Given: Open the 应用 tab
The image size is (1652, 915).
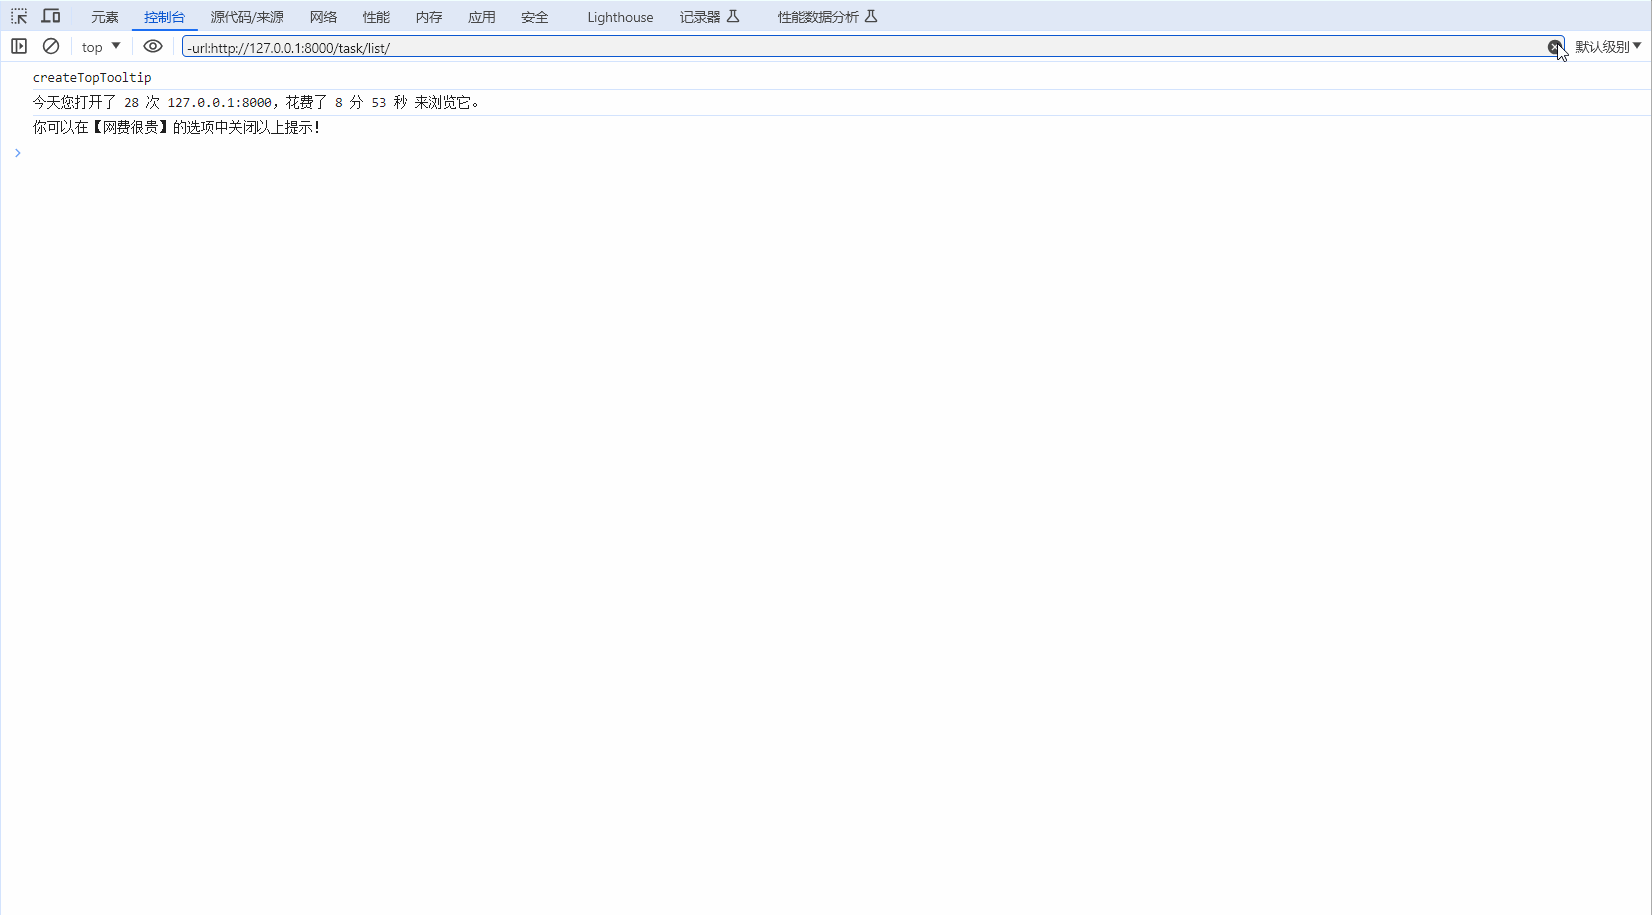Looking at the screenshot, I should [482, 17].
